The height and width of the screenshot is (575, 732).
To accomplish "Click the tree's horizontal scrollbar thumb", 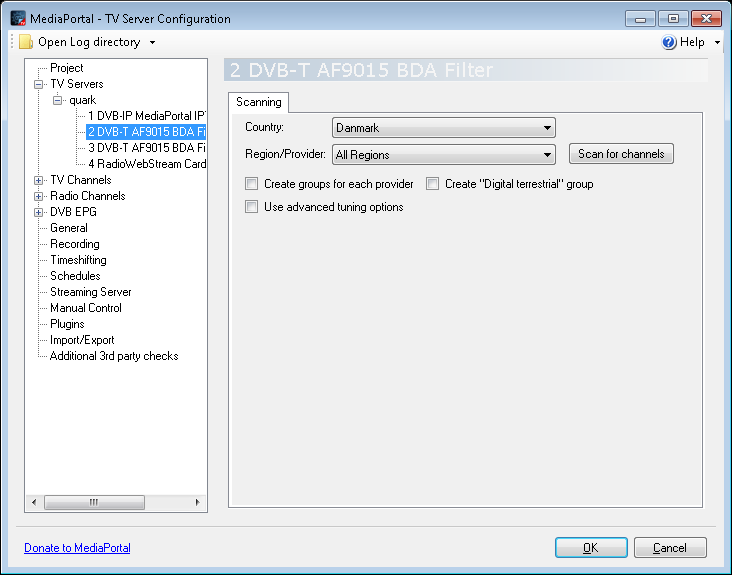I will pos(94,502).
